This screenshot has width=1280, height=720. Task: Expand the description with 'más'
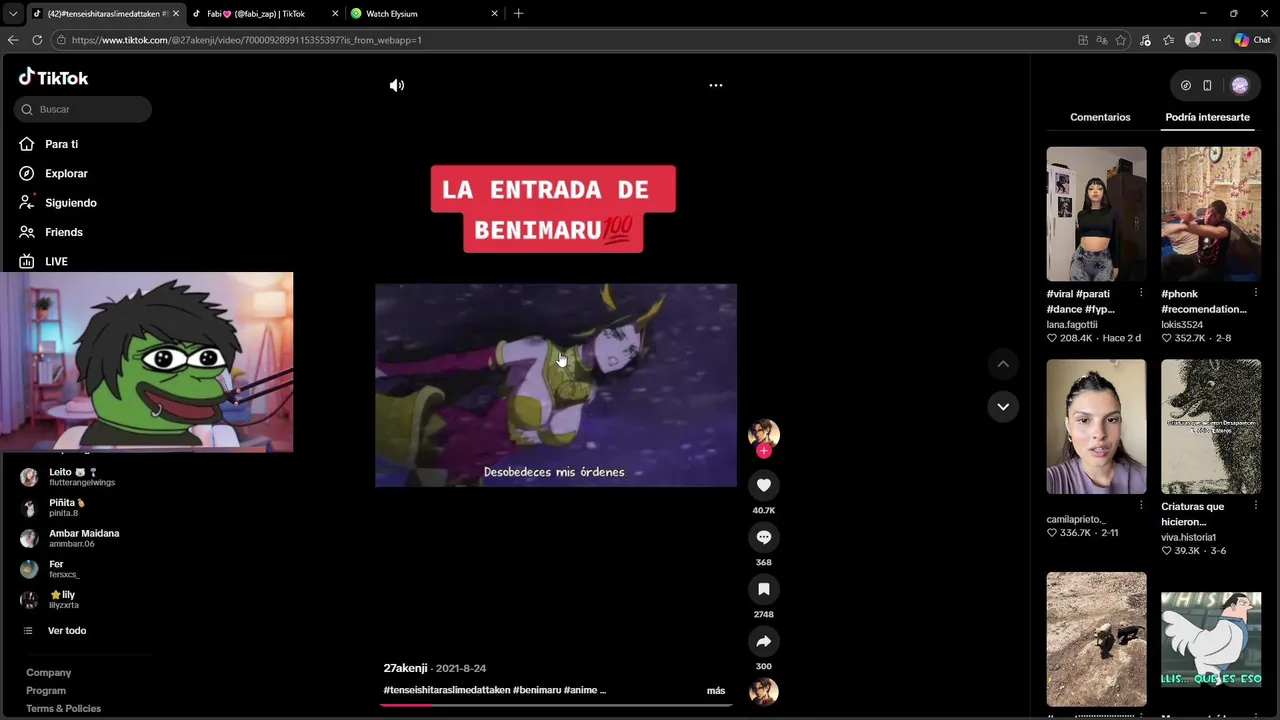click(716, 691)
